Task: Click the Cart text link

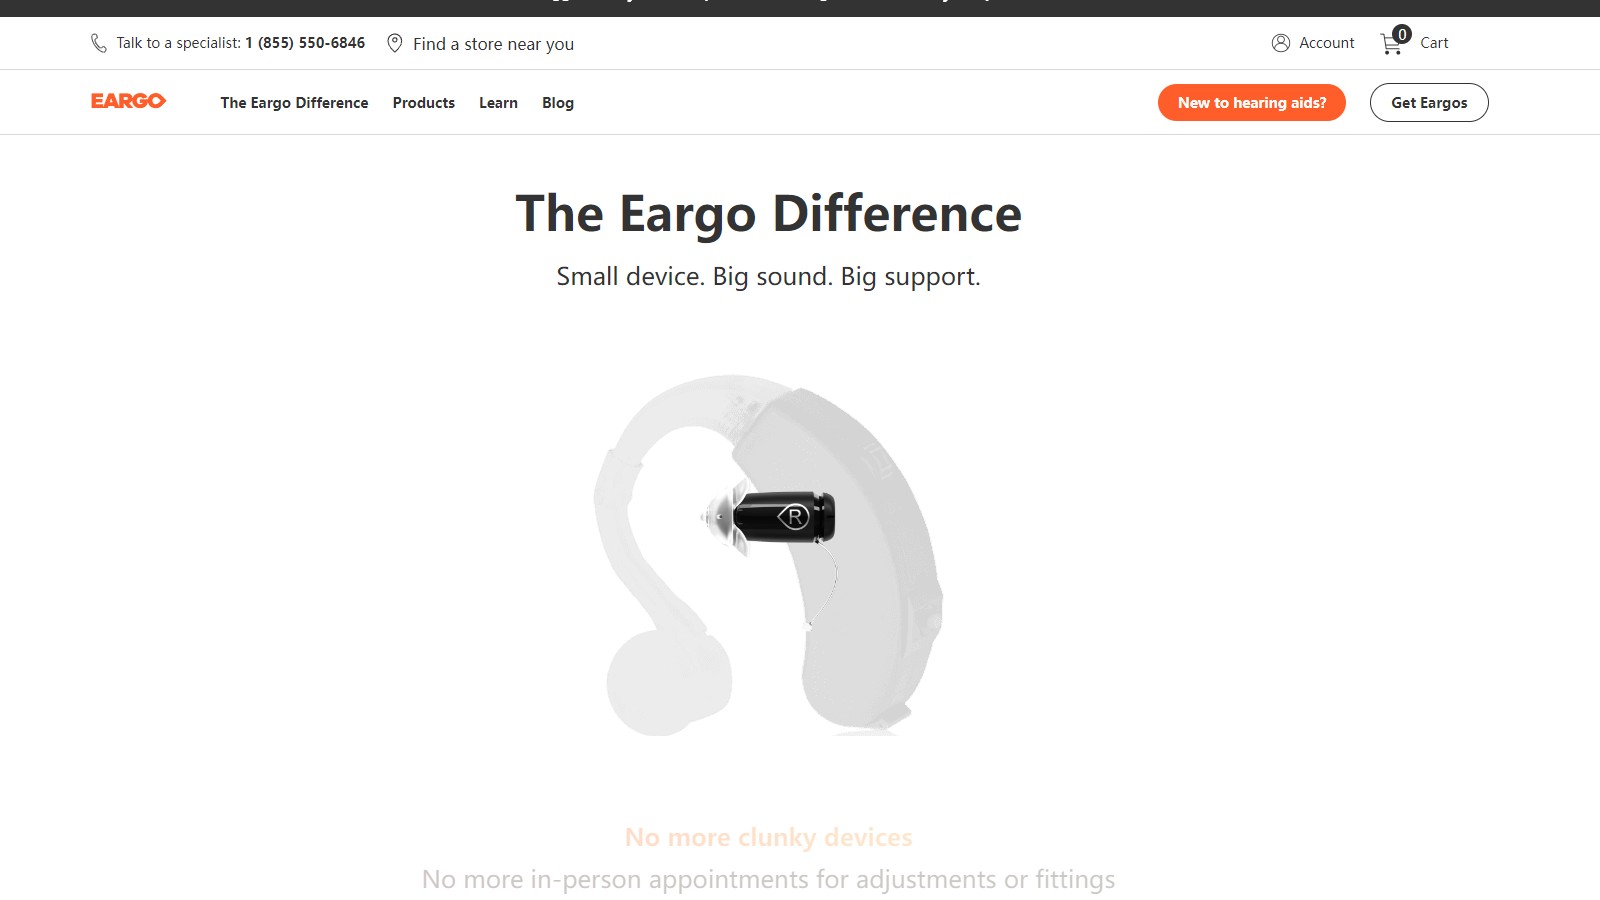Action: tap(1434, 43)
